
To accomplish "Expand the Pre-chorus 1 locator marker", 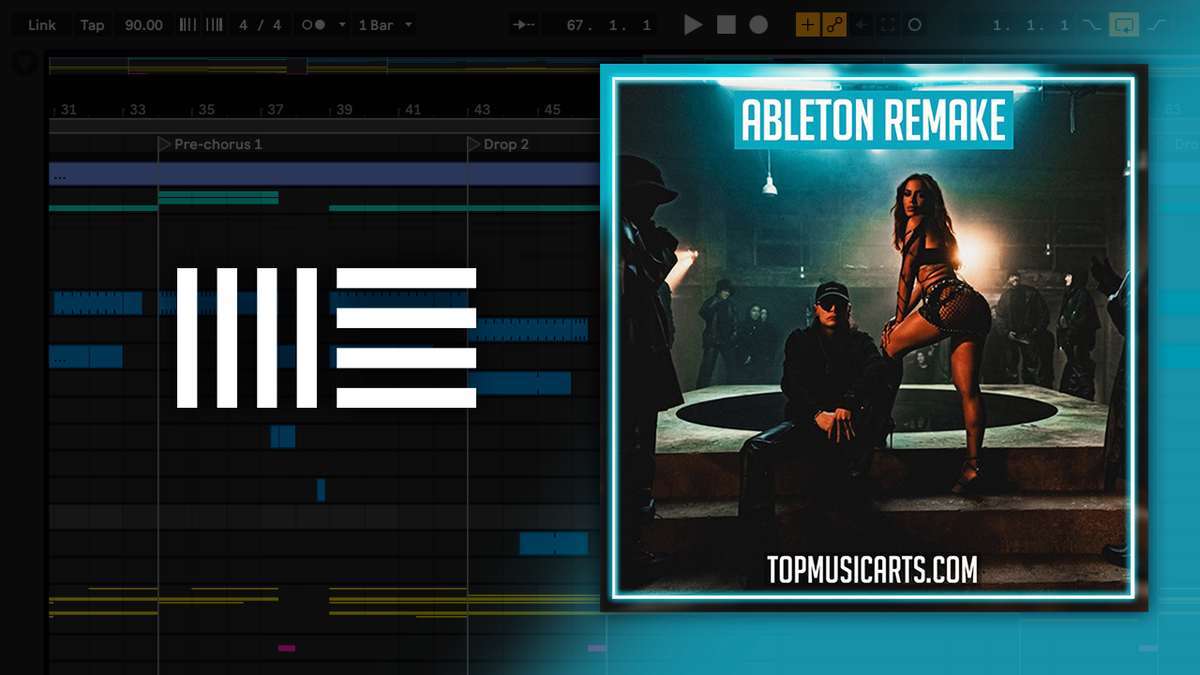I will [x=163, y=144].
